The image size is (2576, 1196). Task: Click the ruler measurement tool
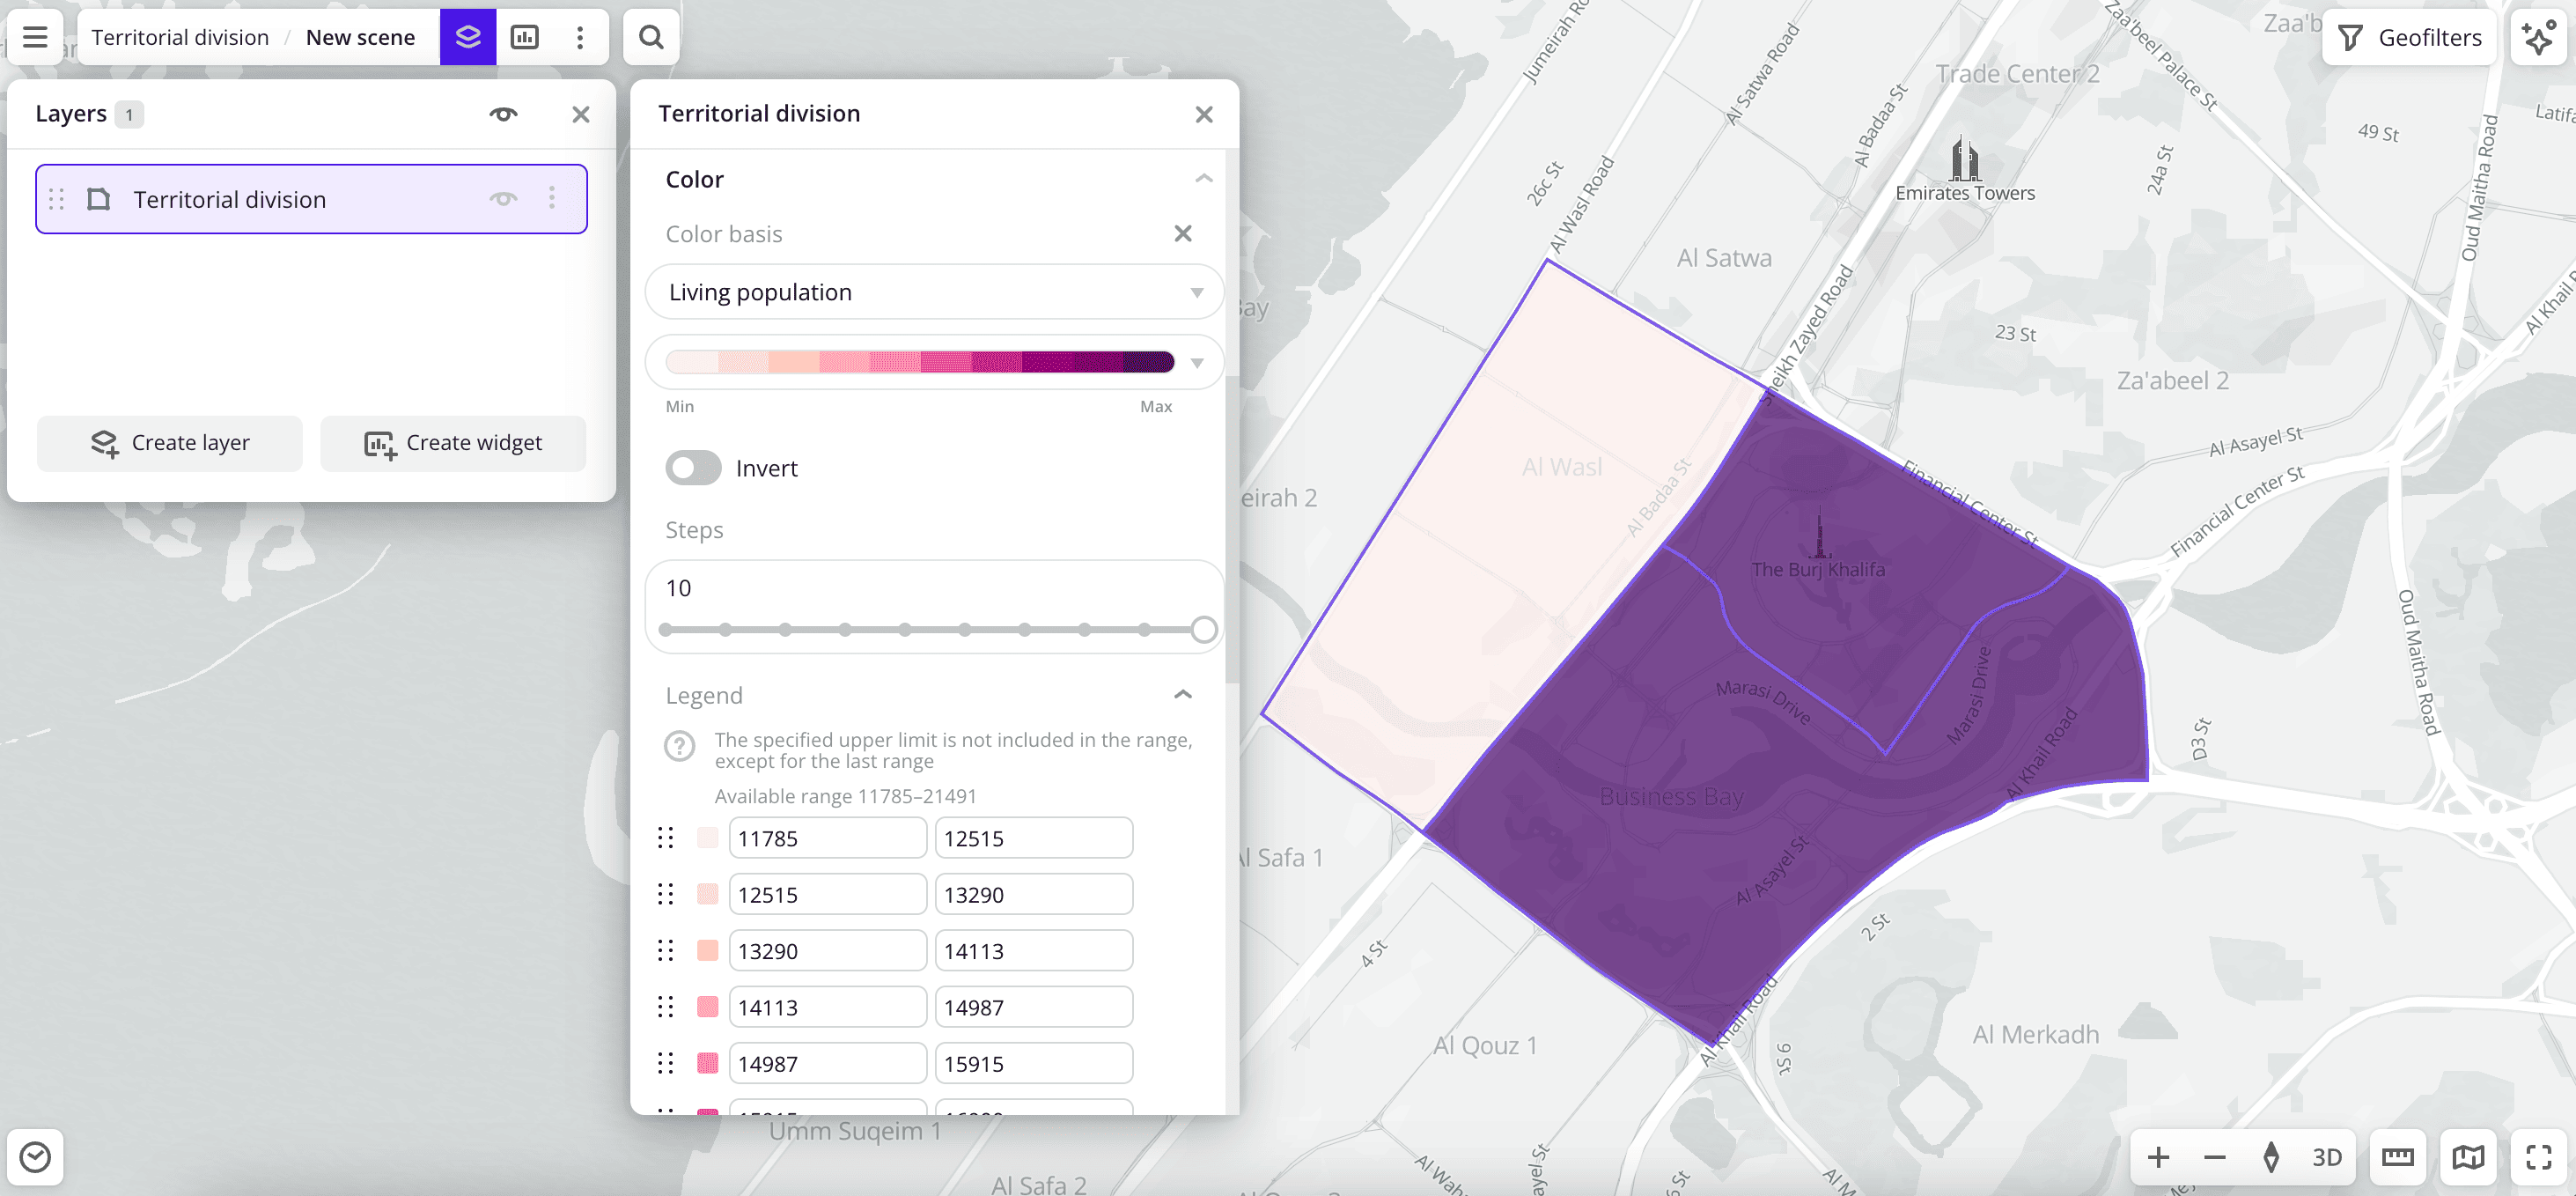point(2397,1157)
